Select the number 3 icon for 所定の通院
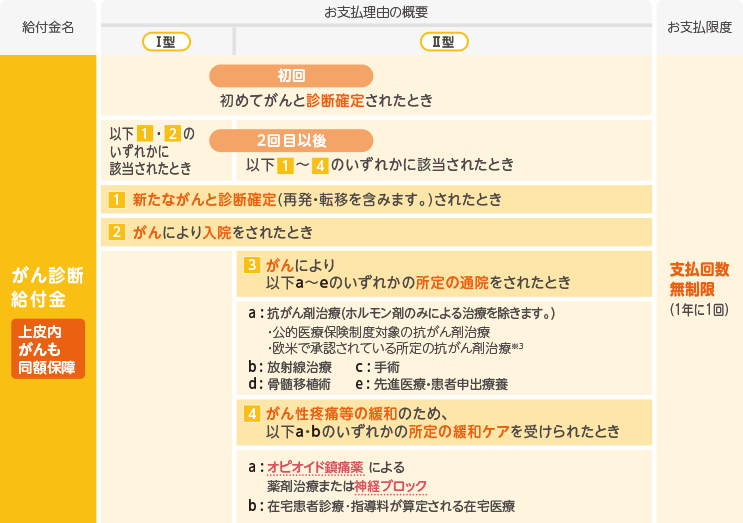 253,265
